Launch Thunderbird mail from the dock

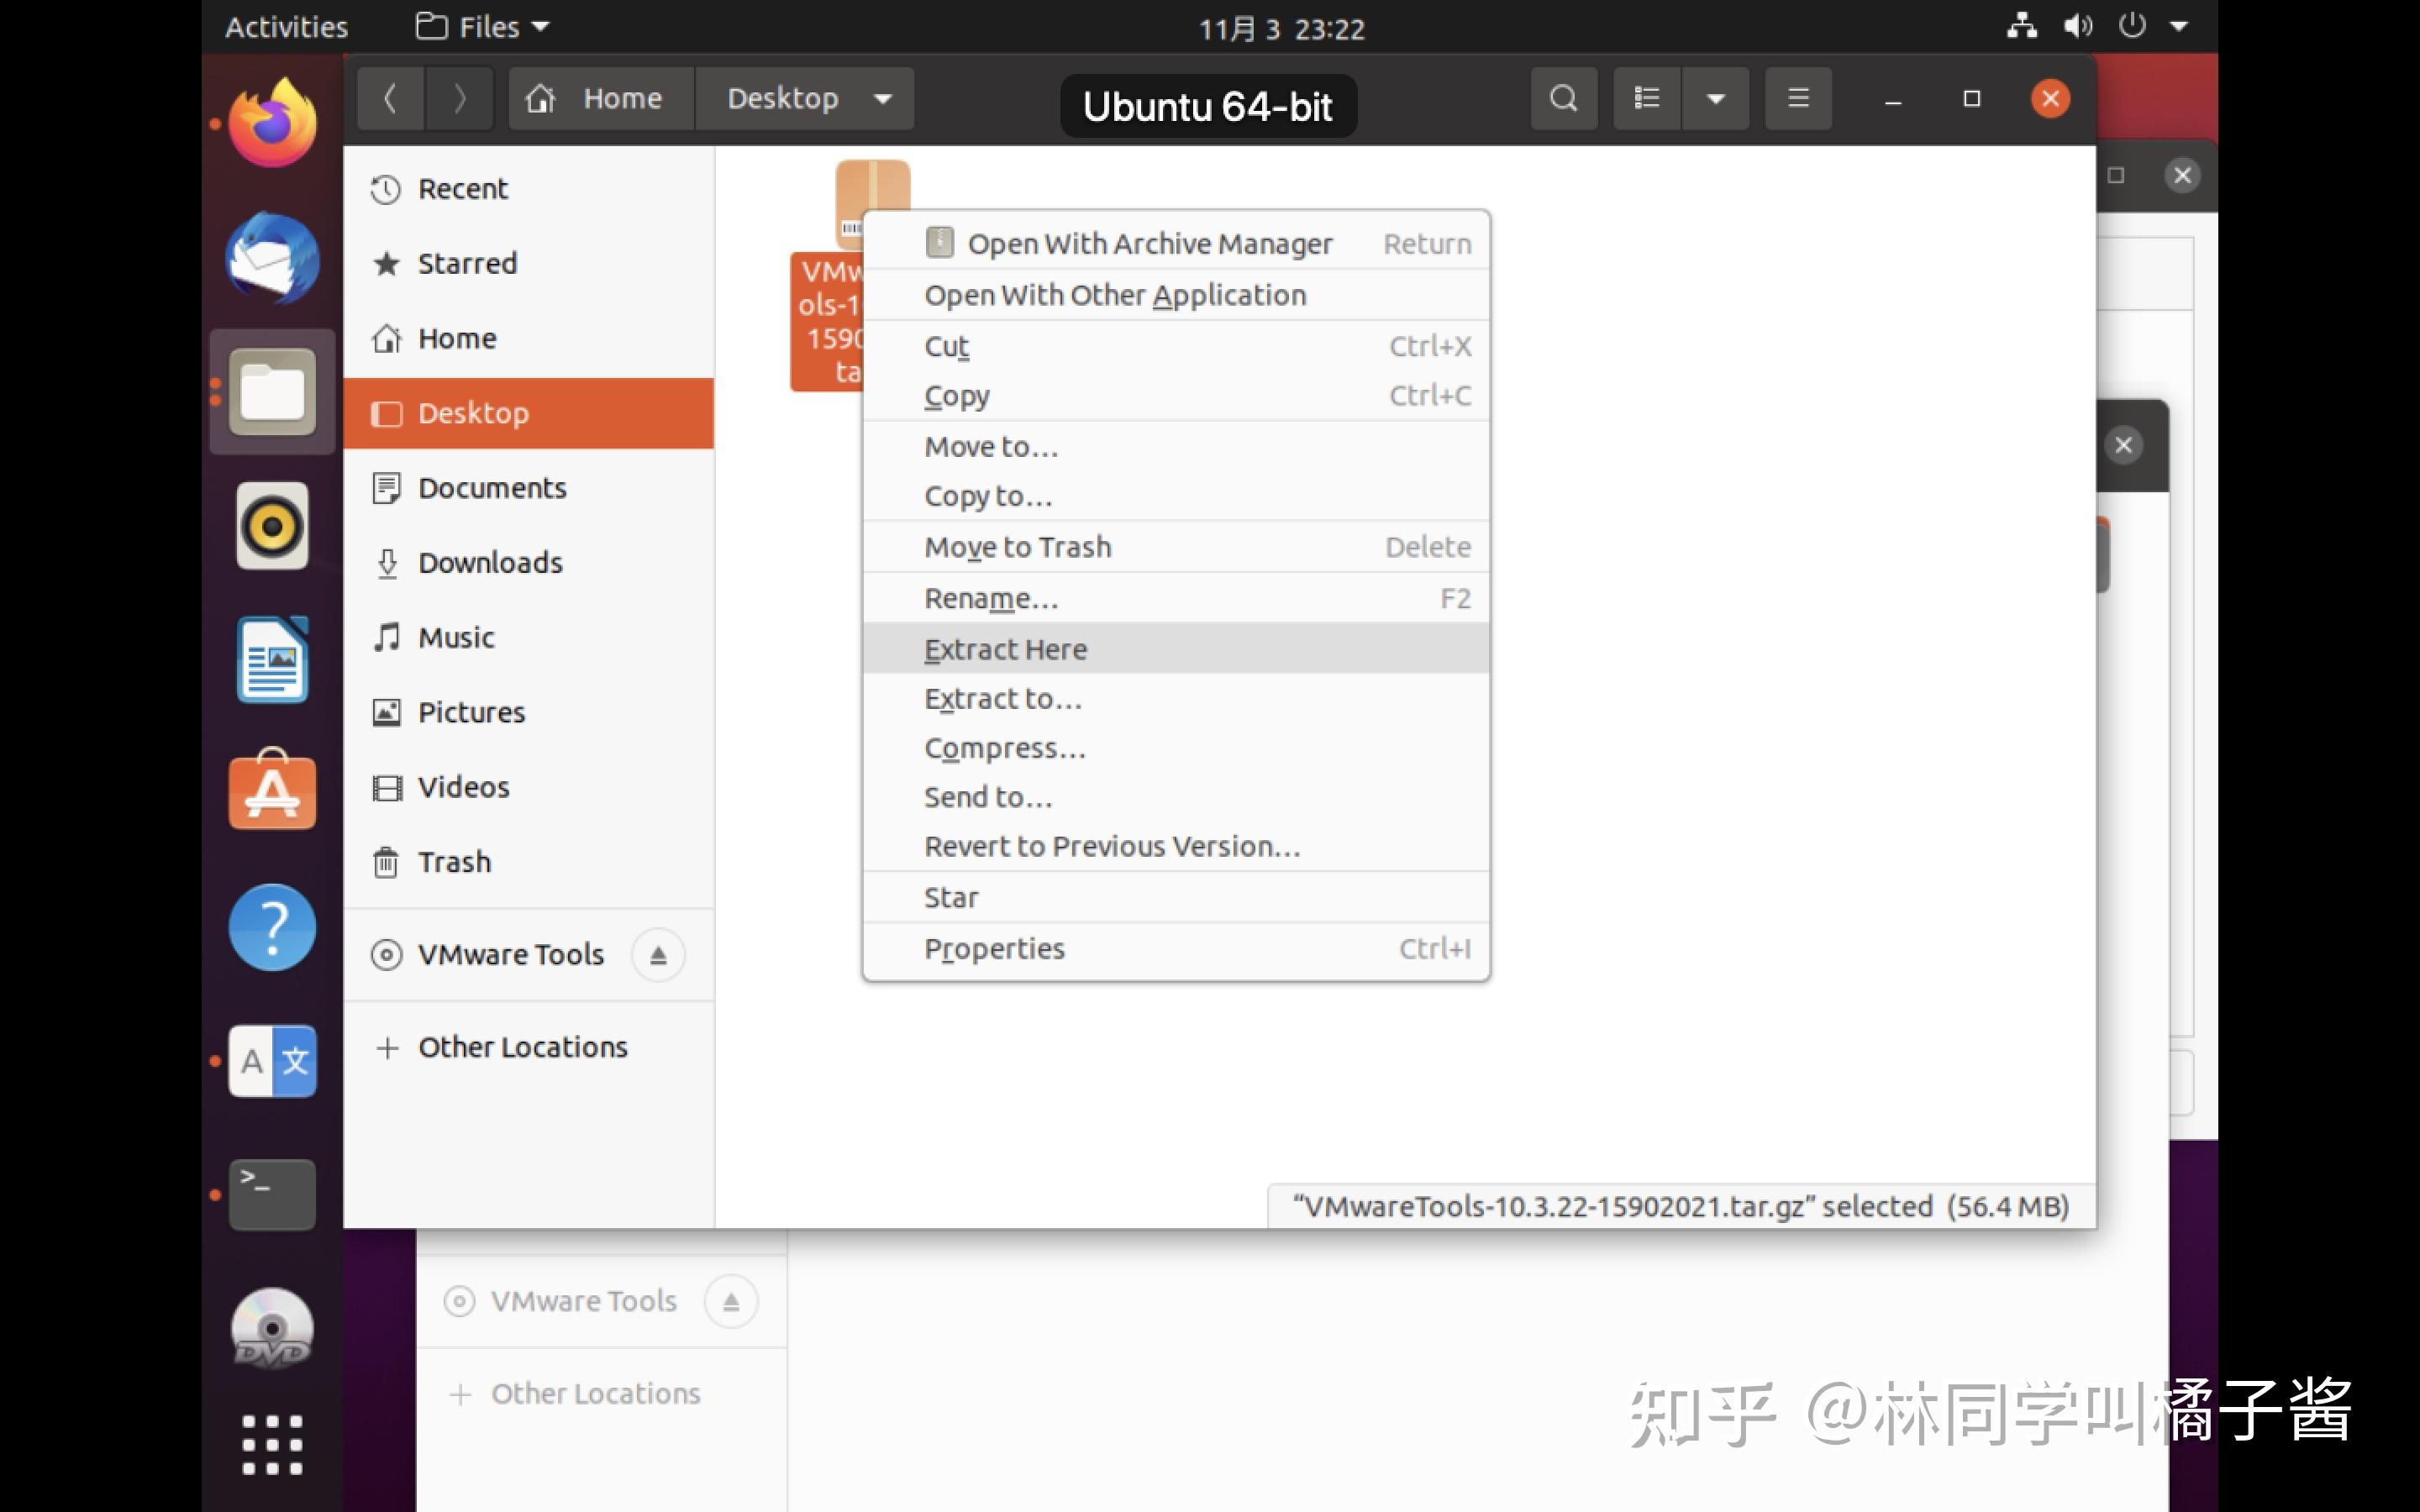[272, 258]
